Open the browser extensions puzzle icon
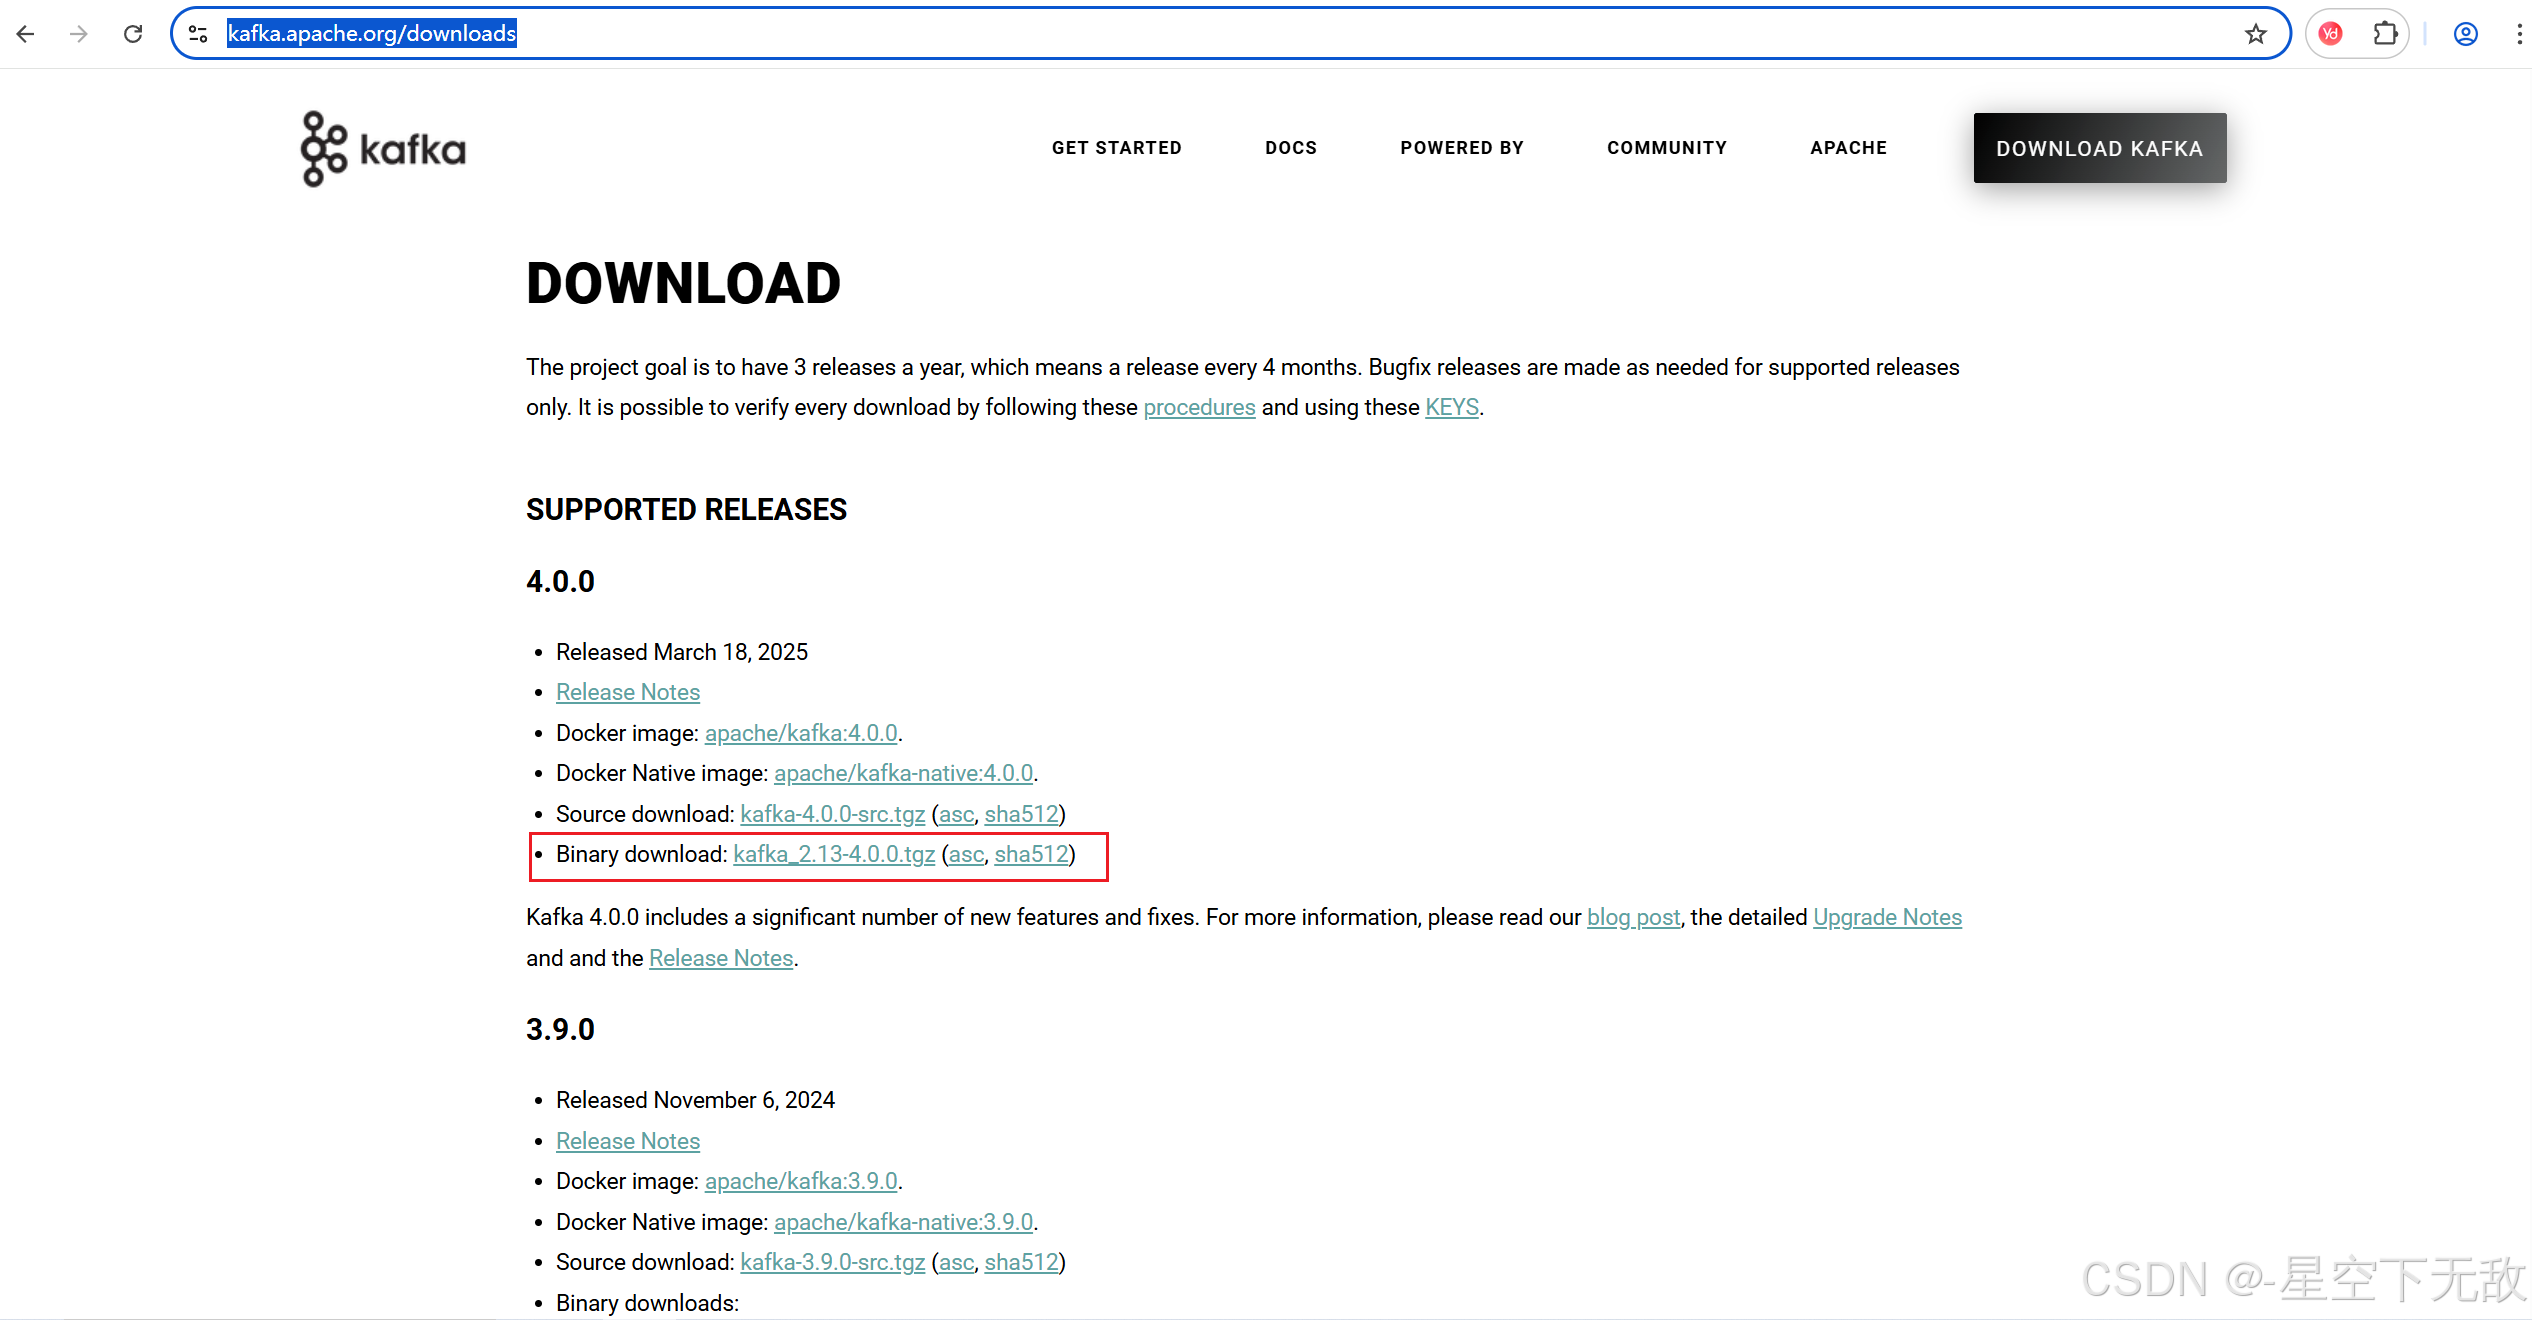Viewport: 2532px width, 1320px height. click(x=2386, y=33)
